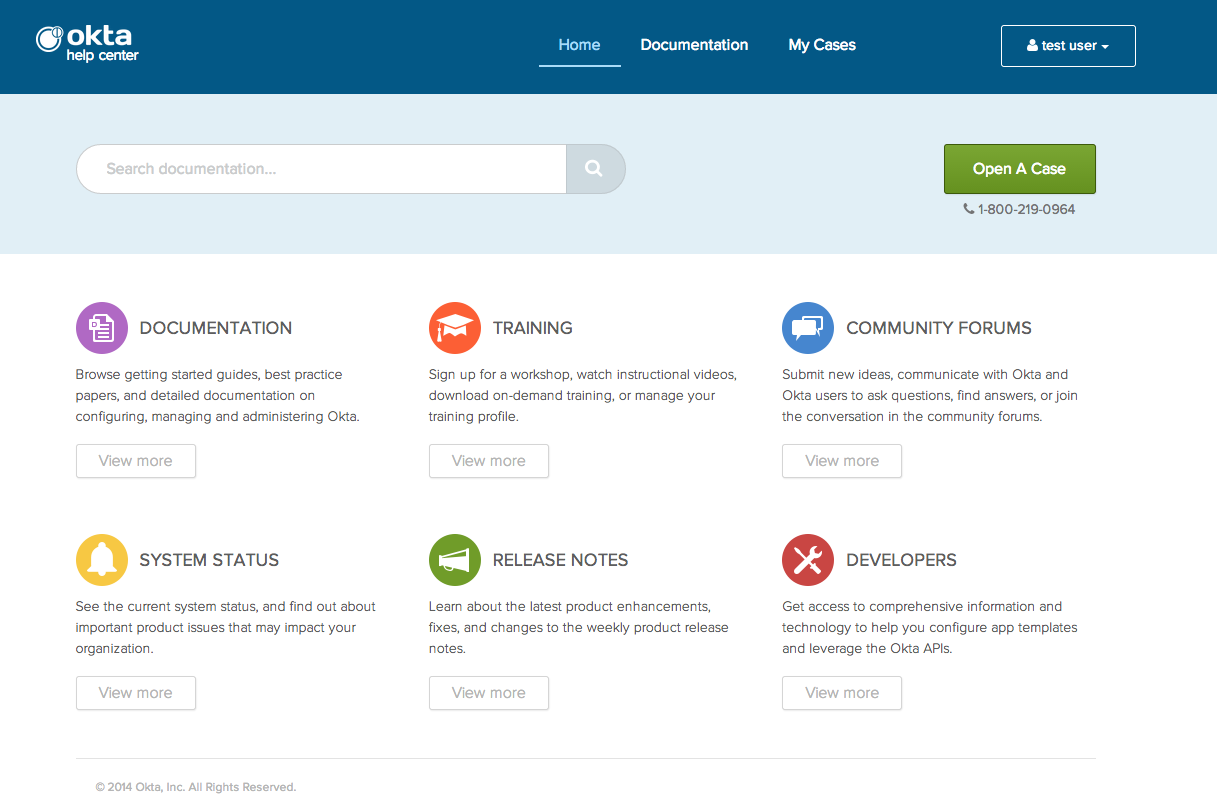
Task: Click View more under Release Notes
Action: (x=489, y=693)
